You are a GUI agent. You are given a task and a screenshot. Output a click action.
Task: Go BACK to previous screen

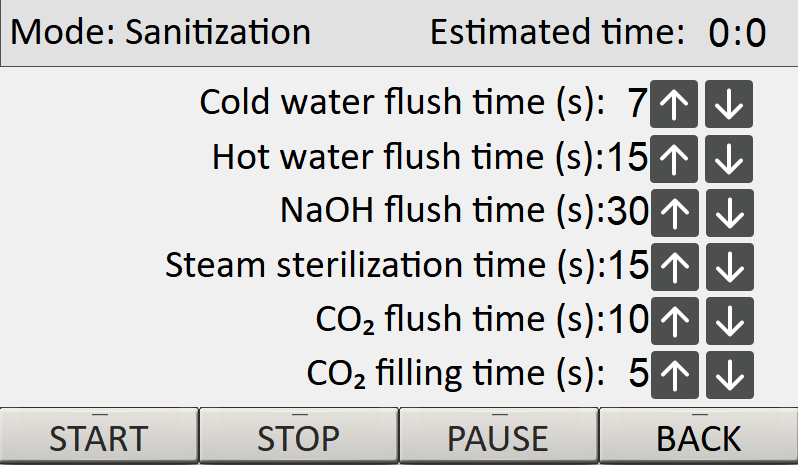pos(698,438)
